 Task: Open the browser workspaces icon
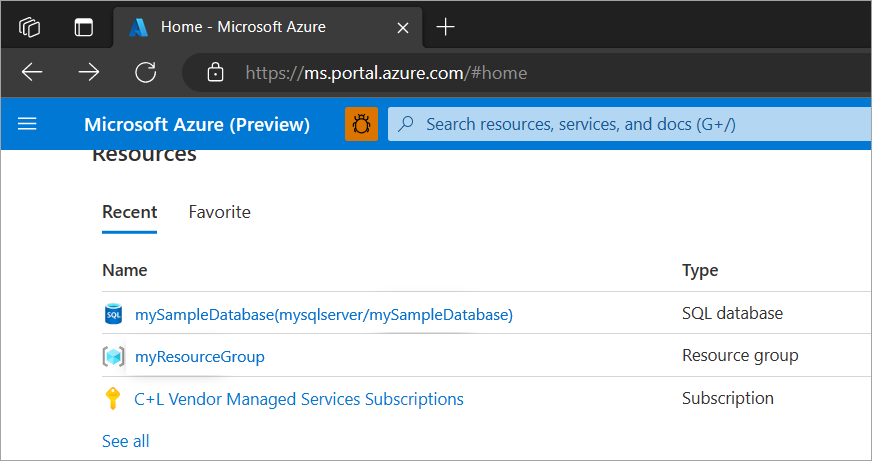pyautogui.click(x=29, y=27)
